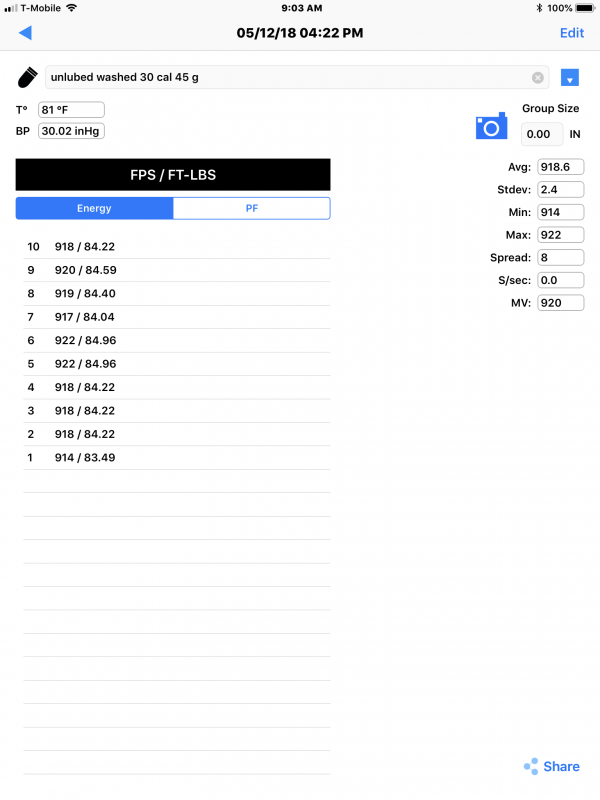Tap the bullet icon beside description
Screen dimensions: 600x800
[x=28, y=78]
